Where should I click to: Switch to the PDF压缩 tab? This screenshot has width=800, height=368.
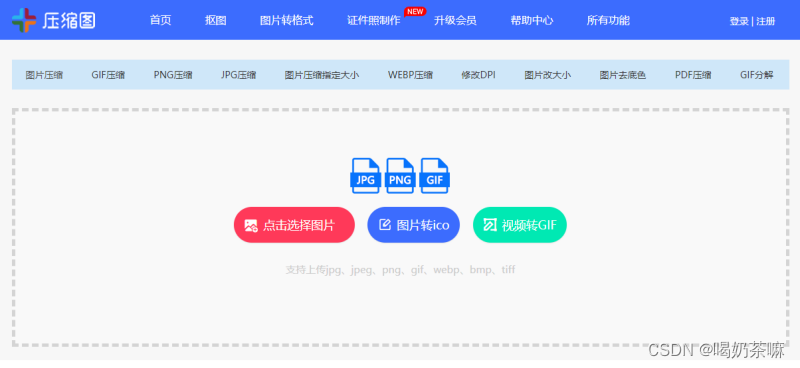[693, 75]
